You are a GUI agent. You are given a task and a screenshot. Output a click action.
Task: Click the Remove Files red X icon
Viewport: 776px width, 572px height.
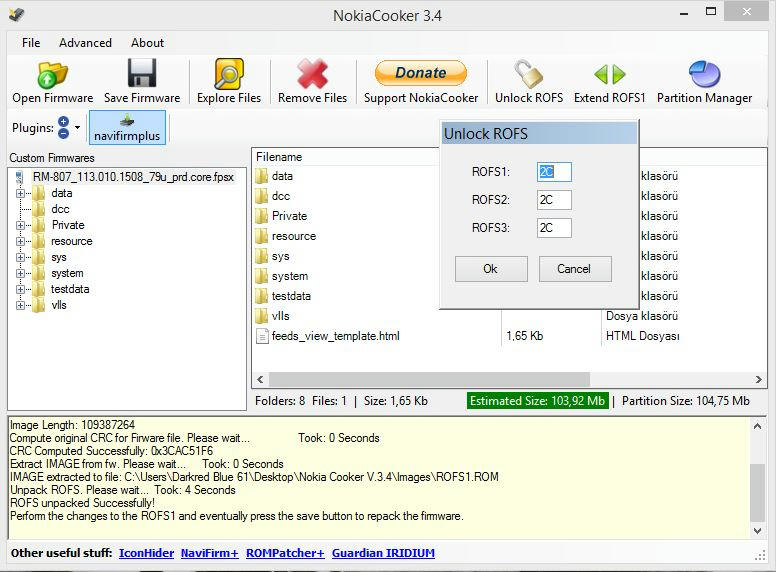[312, 74]
